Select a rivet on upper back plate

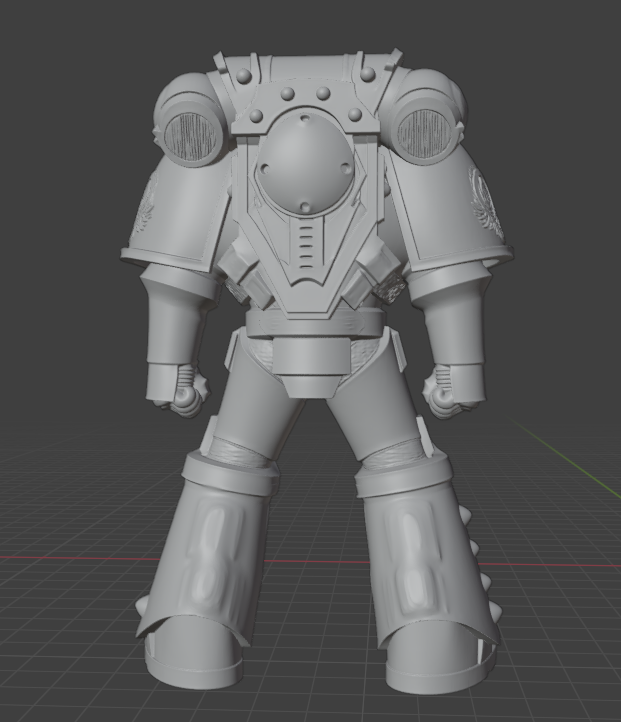287,93
